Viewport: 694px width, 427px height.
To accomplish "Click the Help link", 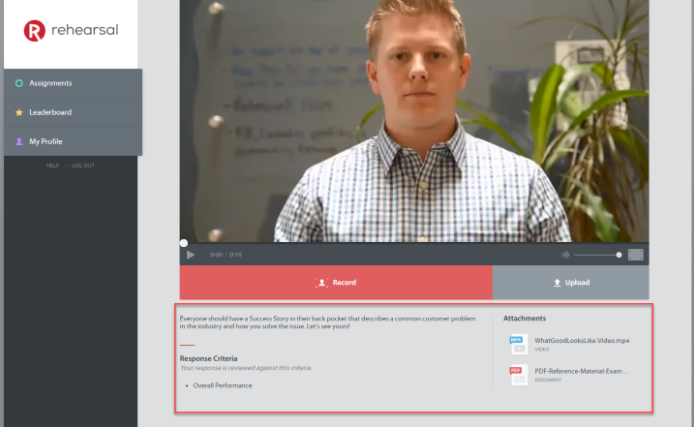I will coord(52,165).
